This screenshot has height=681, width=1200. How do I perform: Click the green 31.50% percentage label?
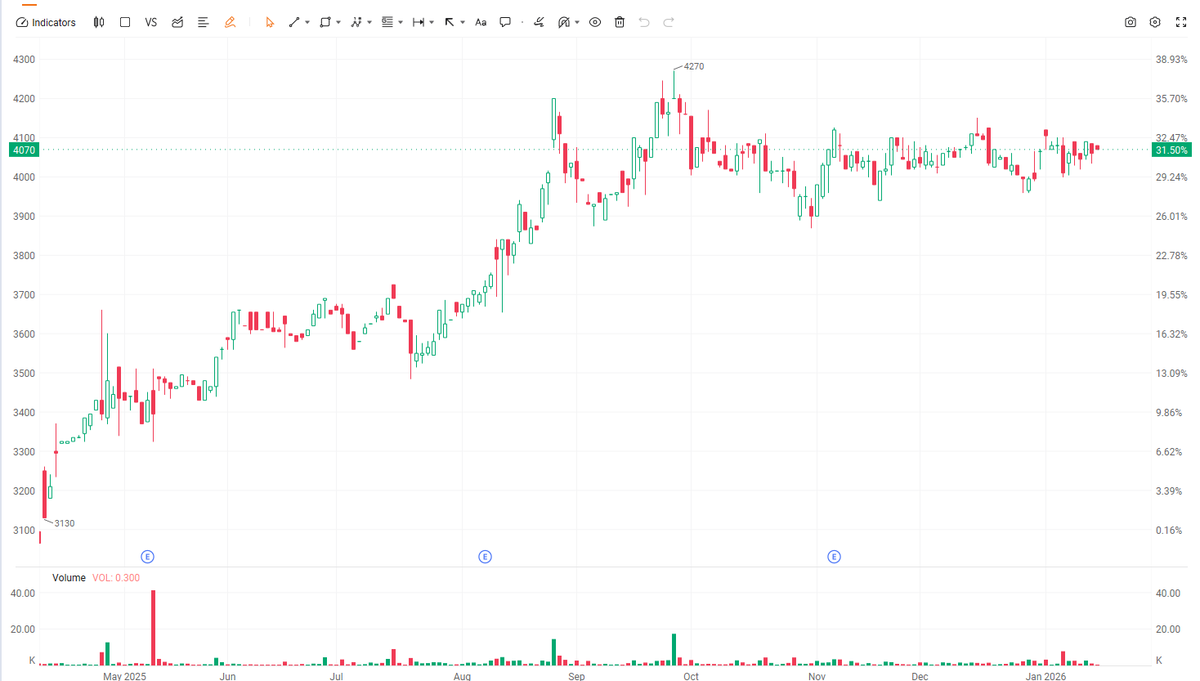click(x=1172, y=150)
